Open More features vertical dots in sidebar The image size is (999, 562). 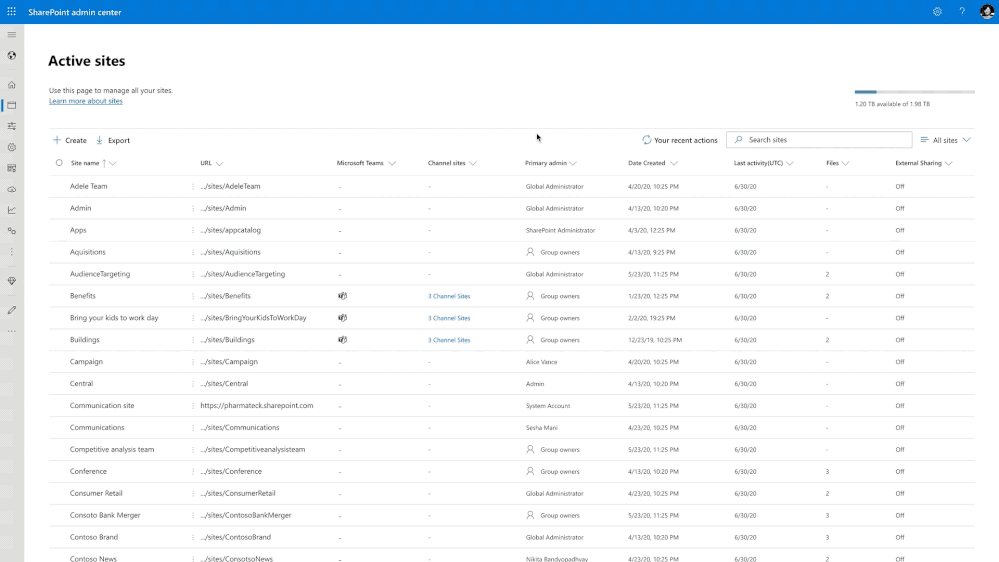coord(11,252)
